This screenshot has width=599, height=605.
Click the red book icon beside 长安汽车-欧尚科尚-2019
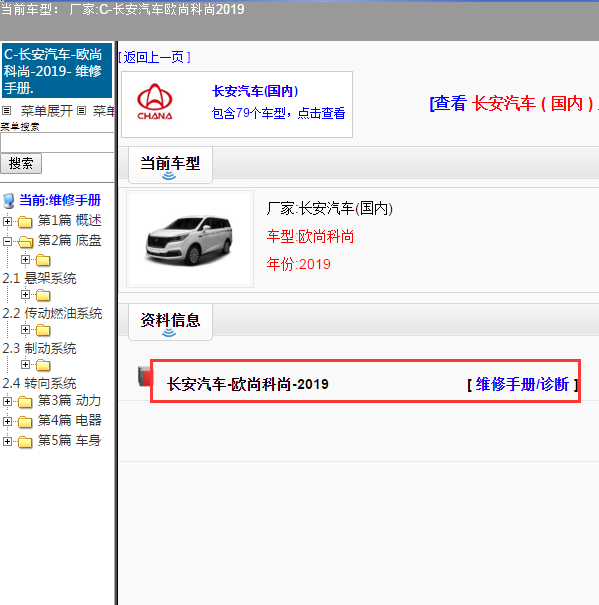tap(145, 376)
